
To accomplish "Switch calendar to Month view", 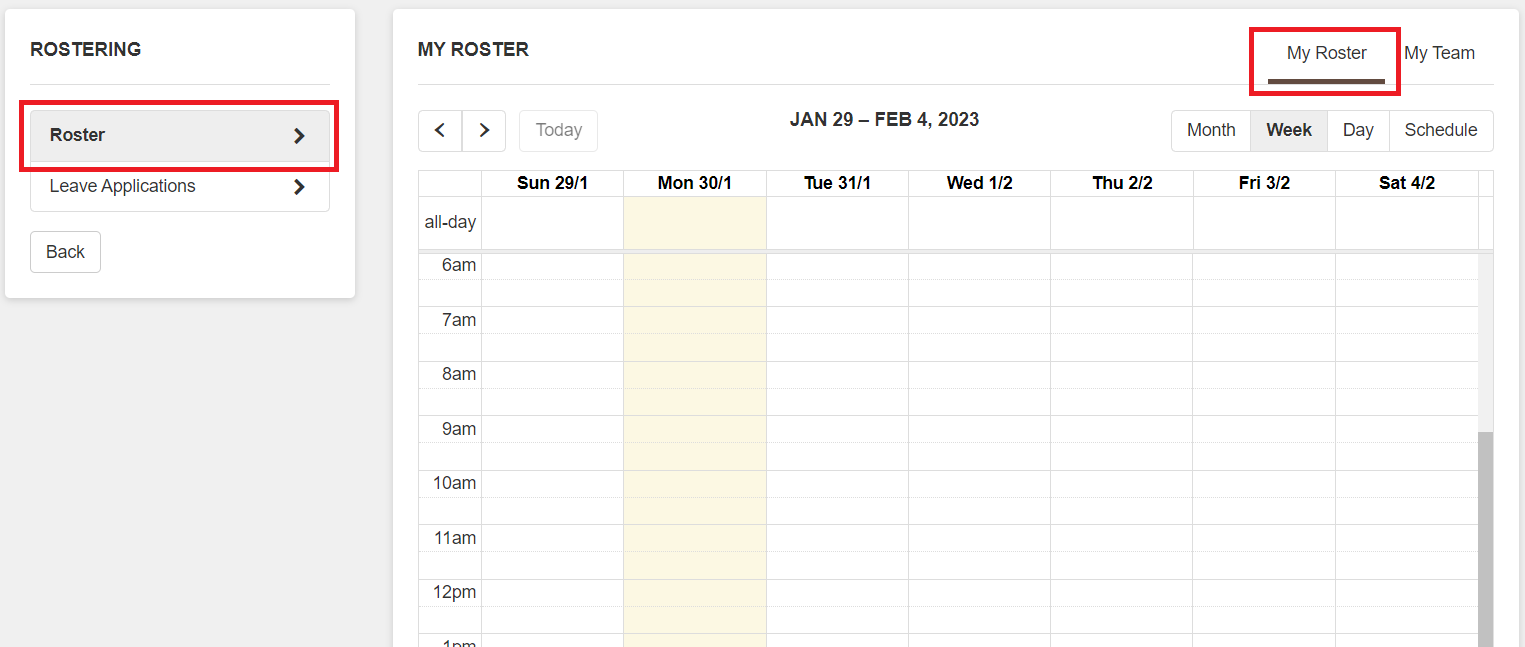I will (1211, 131).
